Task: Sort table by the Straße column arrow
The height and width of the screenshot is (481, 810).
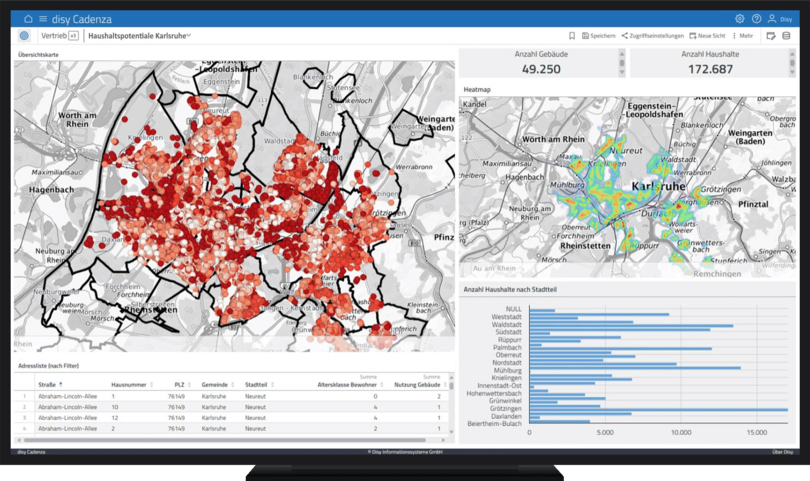Action: click(61, 384)
